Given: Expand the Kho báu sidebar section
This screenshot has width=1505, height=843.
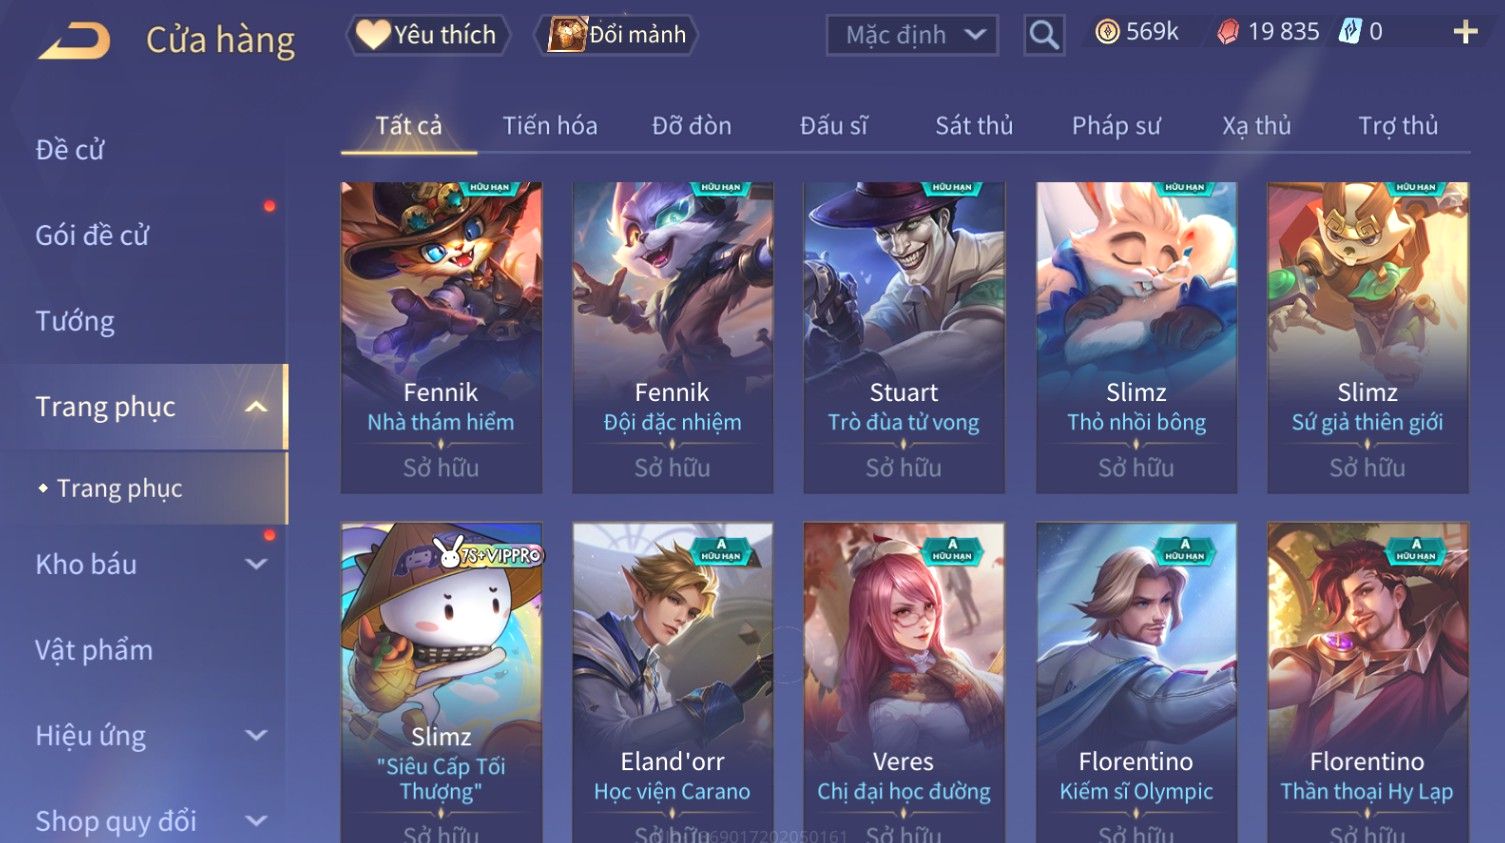Looking at the screenshot, I should (x=256, y=564).
